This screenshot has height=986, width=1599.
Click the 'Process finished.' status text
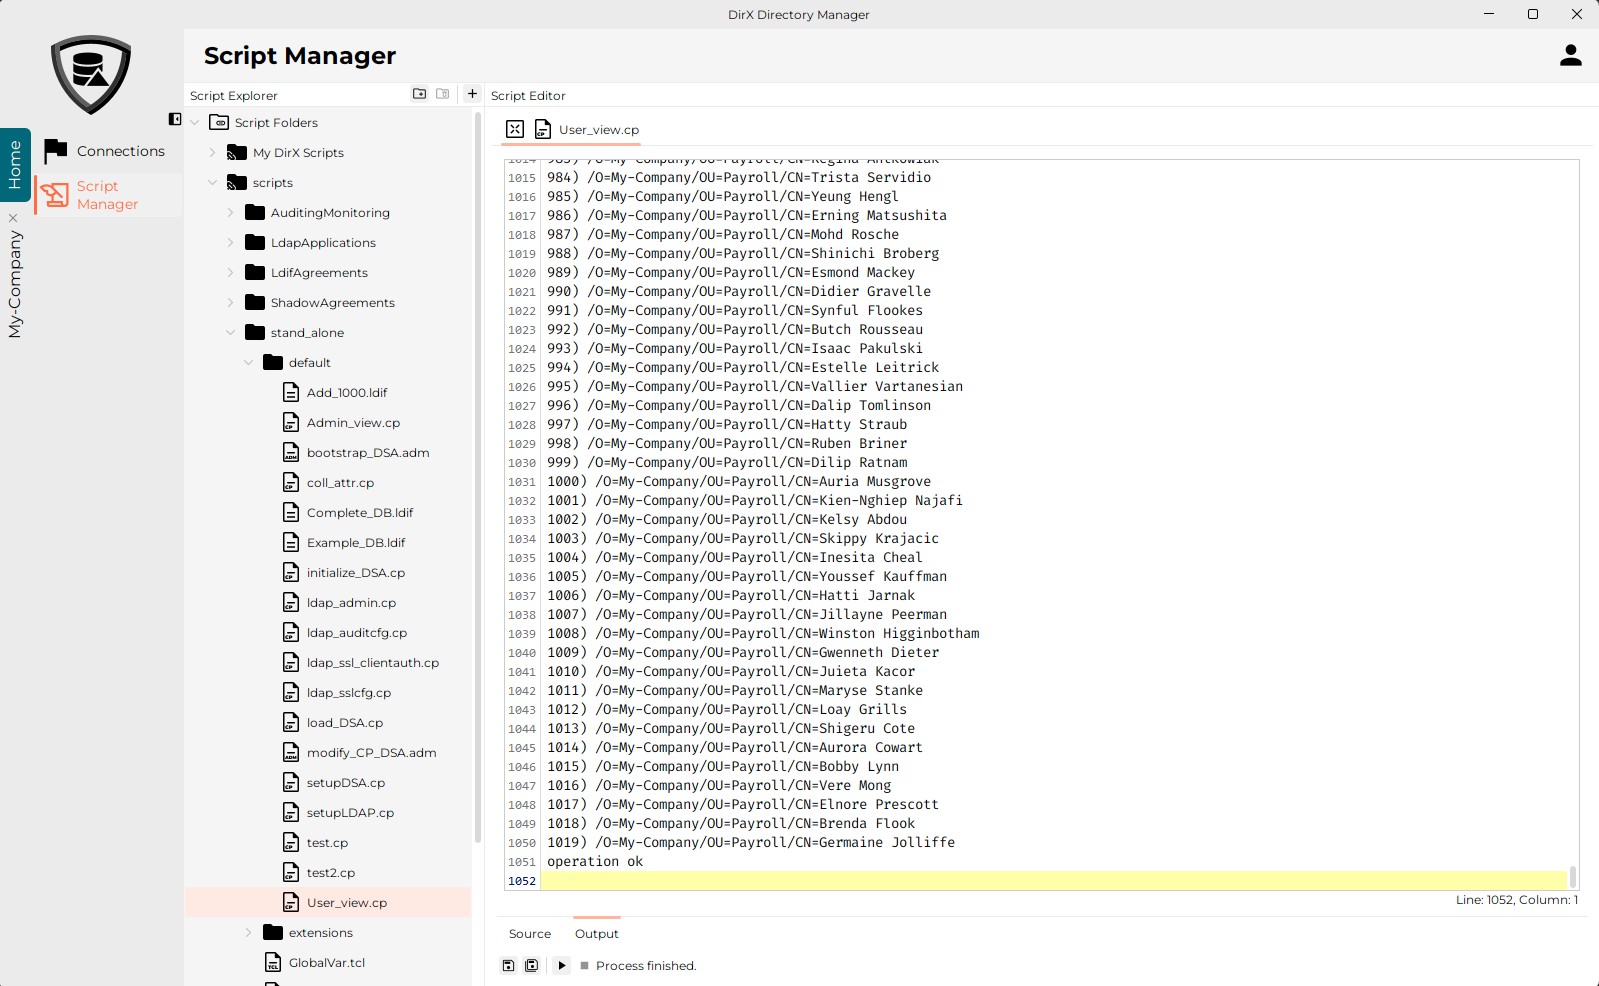click(x=646, y=966)
